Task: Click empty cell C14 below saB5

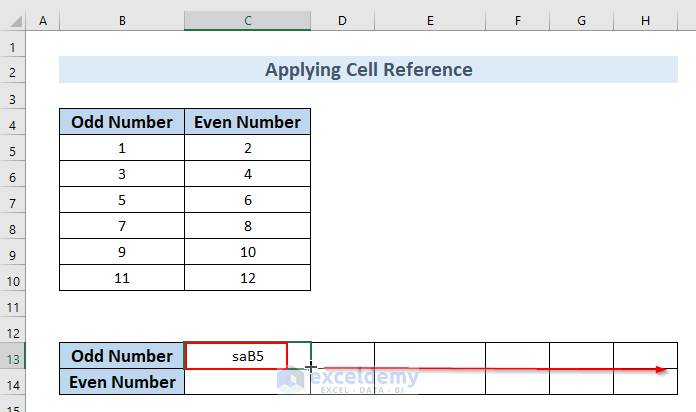Action: (247, 382)
